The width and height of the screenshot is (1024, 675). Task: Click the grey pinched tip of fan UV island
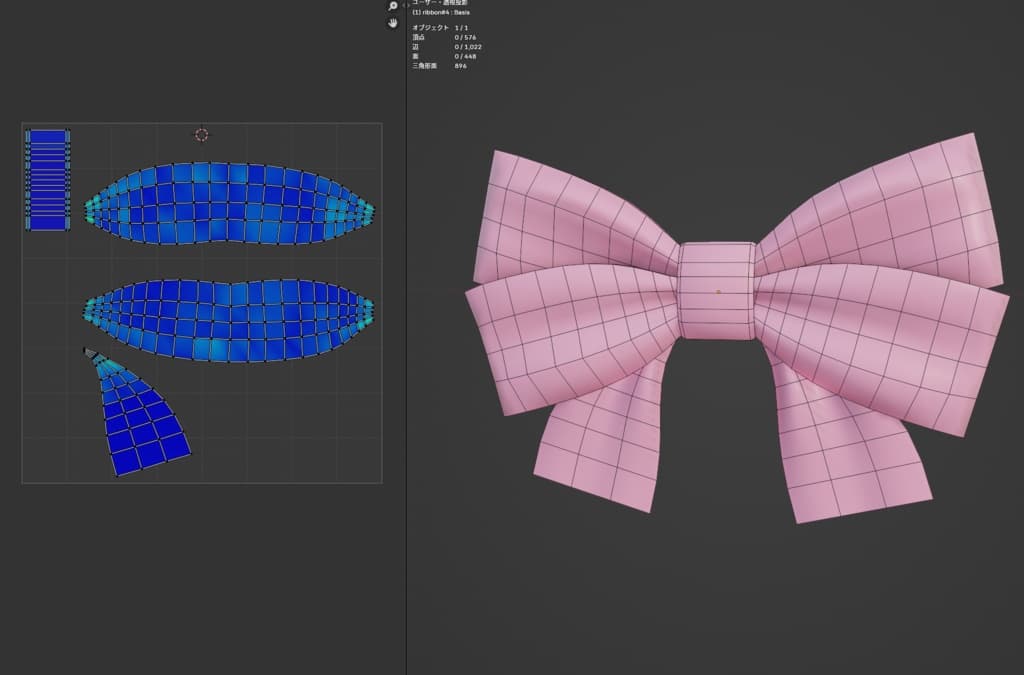pyautogui.click(x=90, y=352)
